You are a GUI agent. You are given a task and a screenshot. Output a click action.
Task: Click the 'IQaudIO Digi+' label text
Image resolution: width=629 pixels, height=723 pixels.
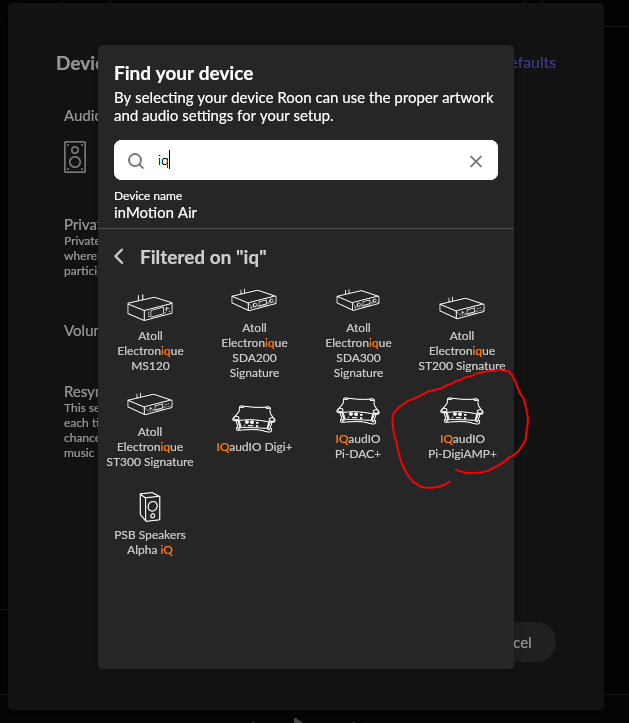254,447
